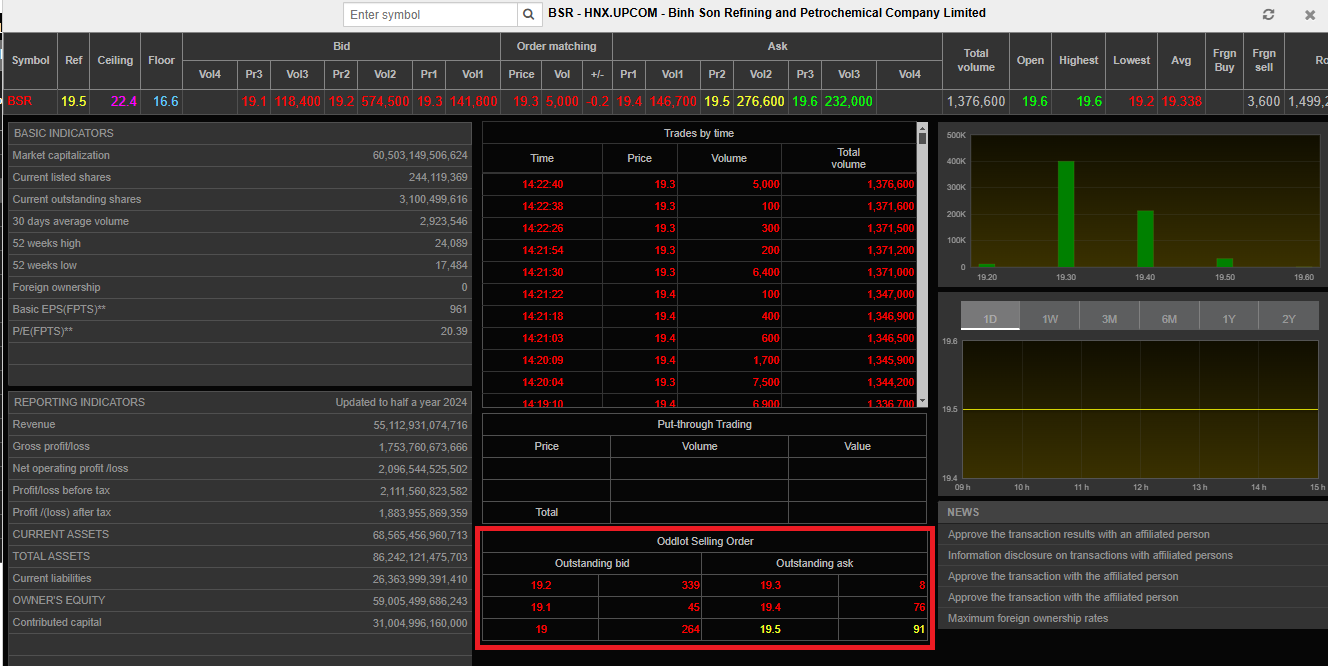The width and height of the screenshot is (1328, 666).
Task: Click the floor price 16.6
Action: tap(166, 101)
